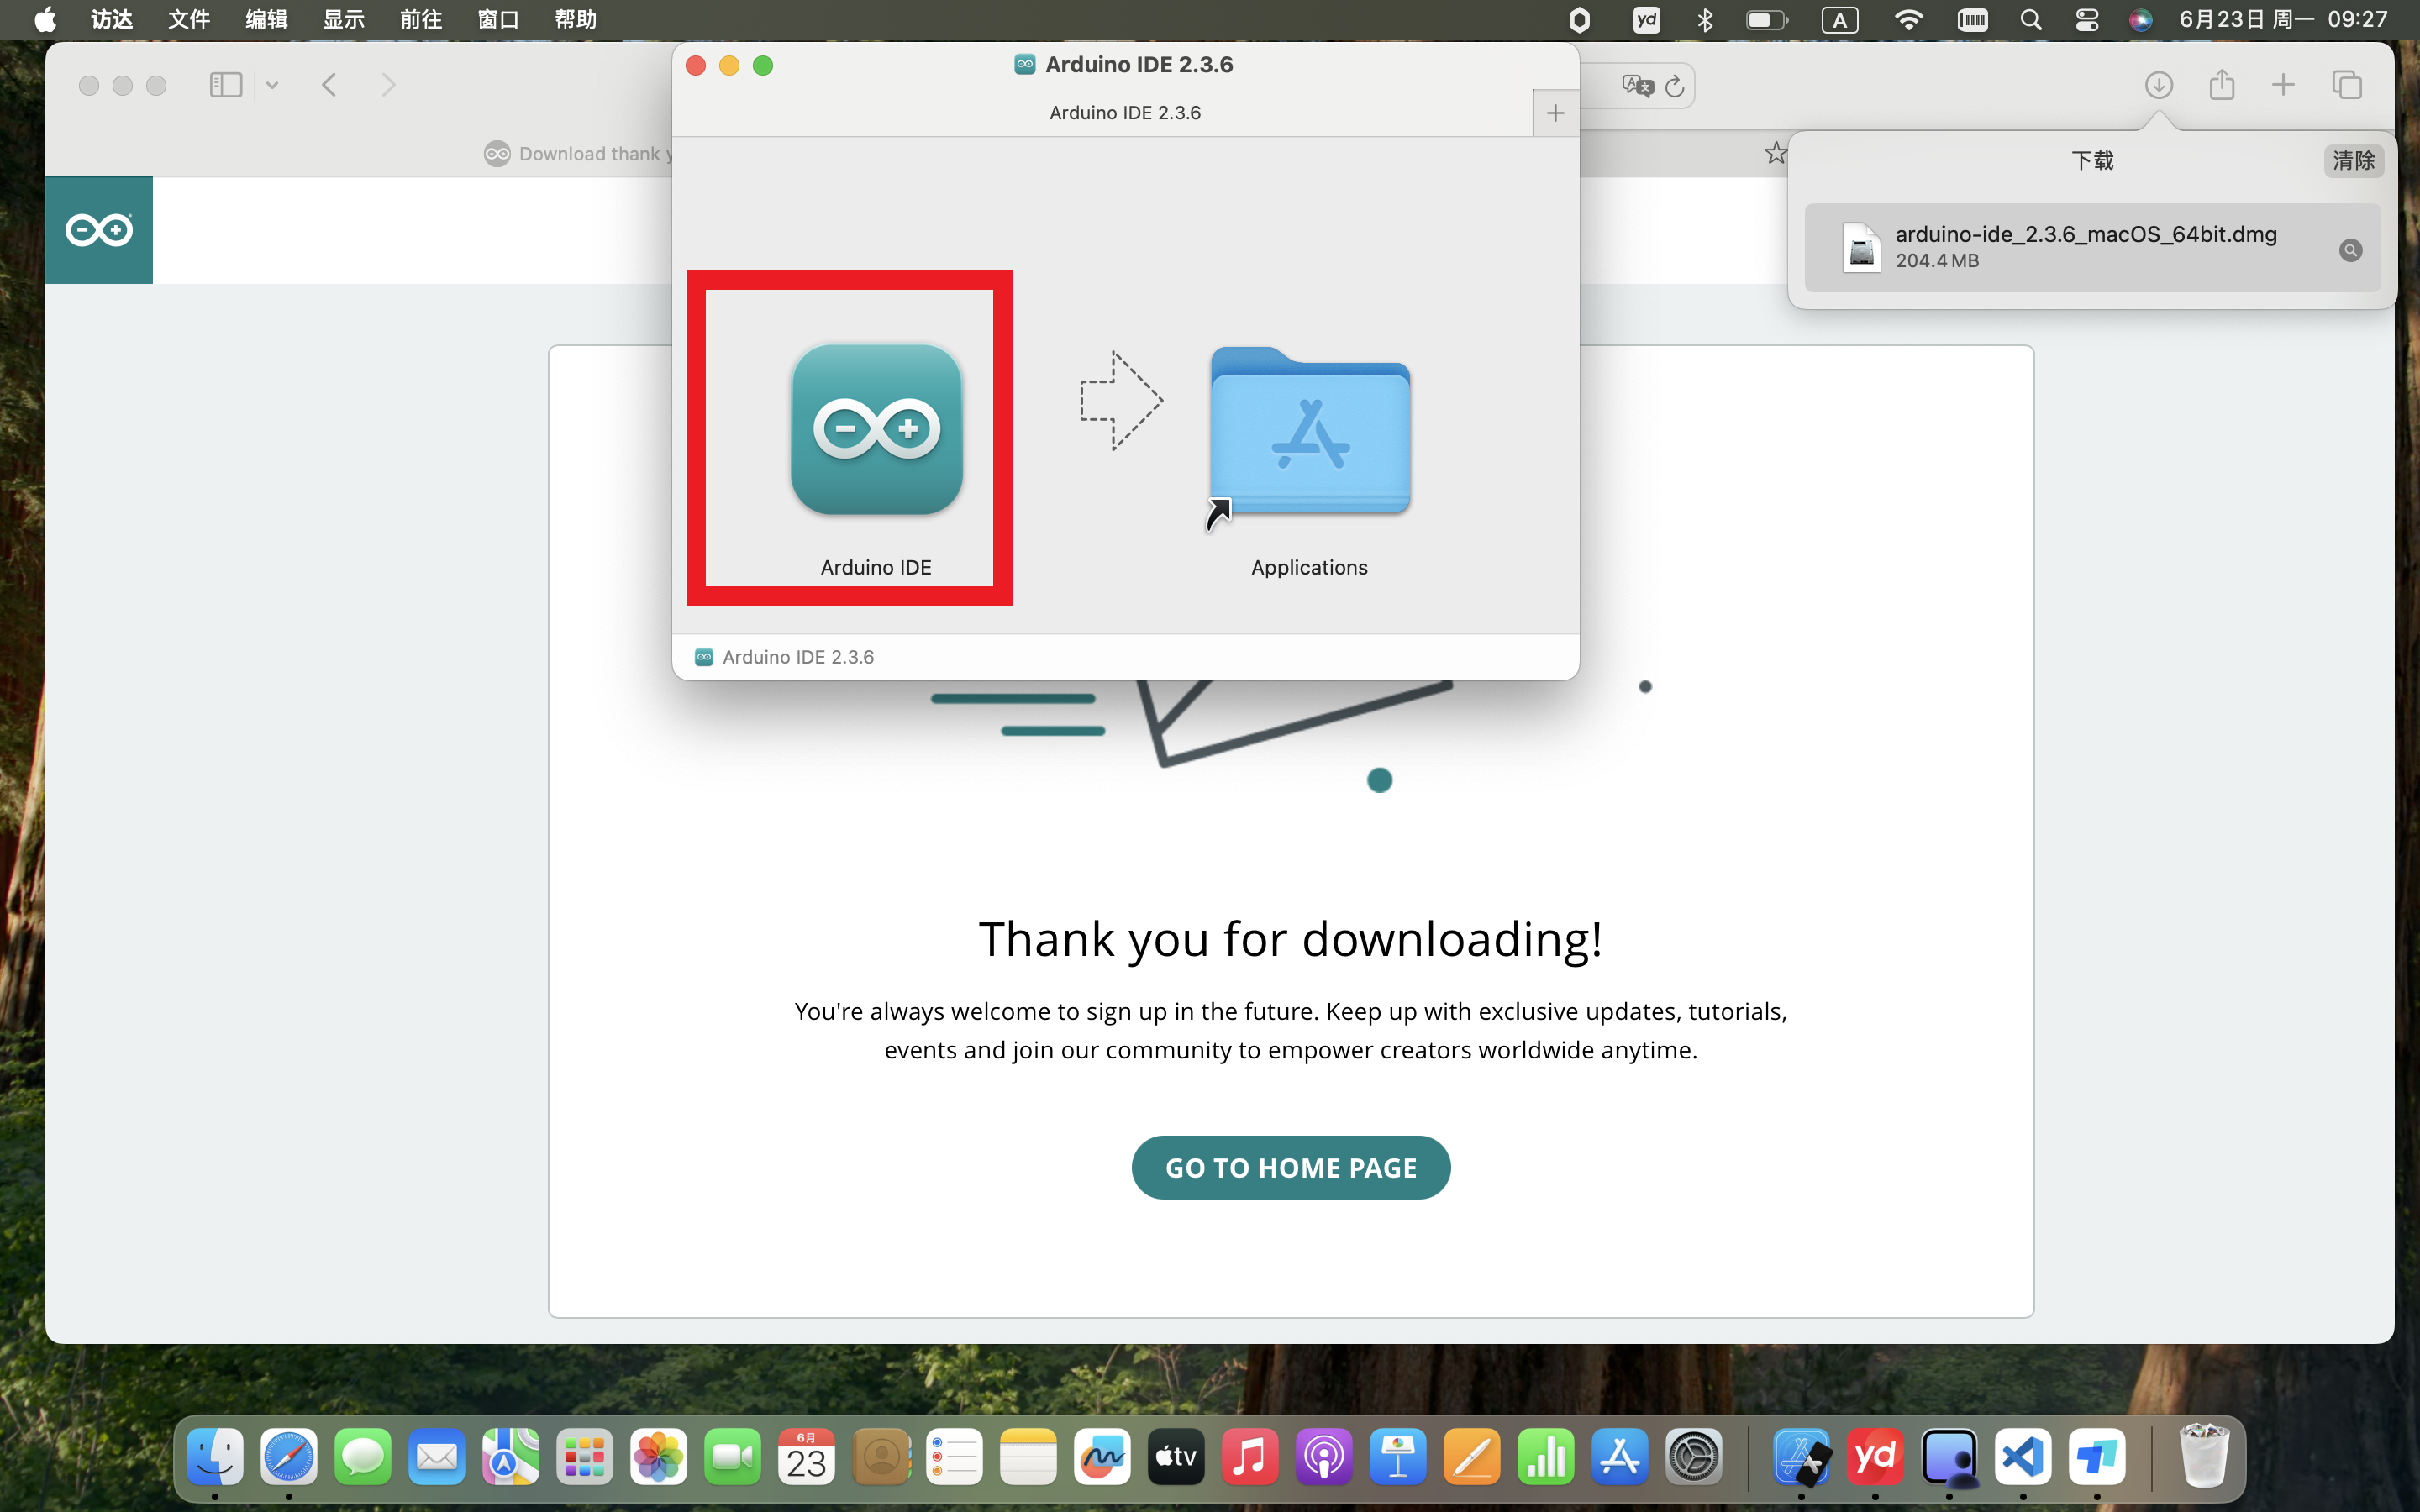This screenshot has height=1512, width=2420.
Task: Open the 前往 menu
Action: pos(420,20)
